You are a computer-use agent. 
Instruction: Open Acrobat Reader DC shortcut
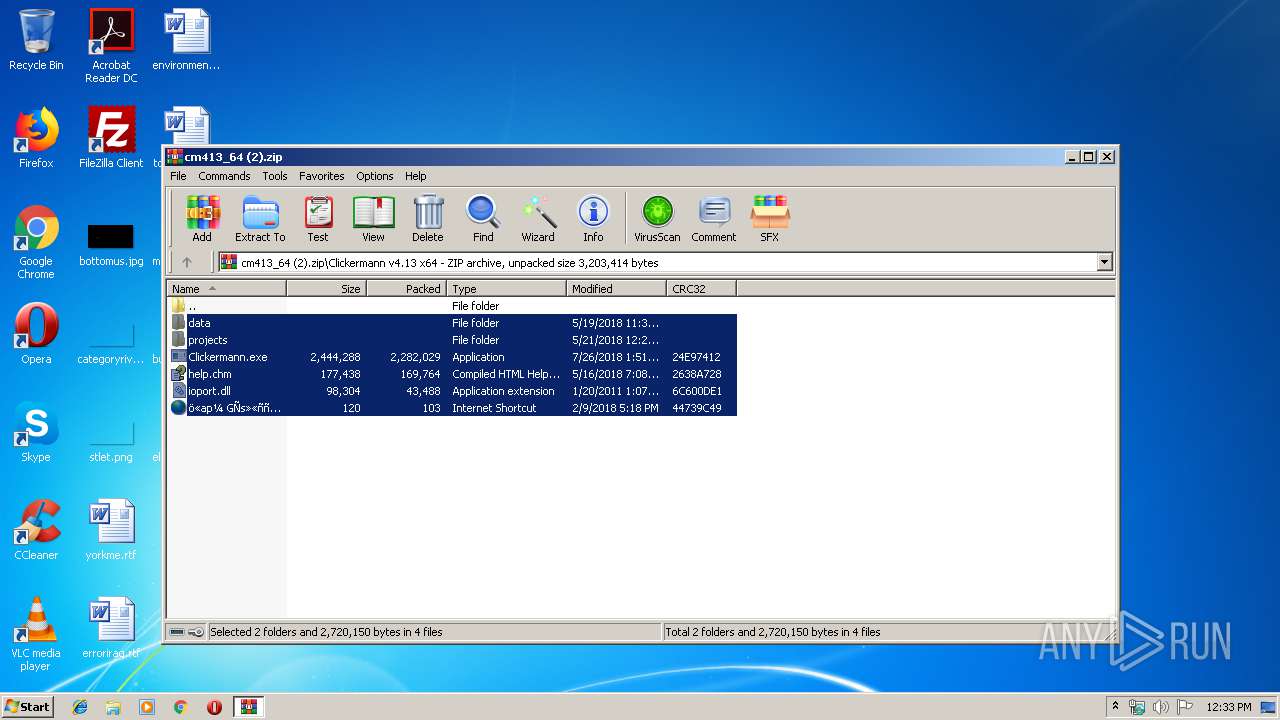[111, 46]
